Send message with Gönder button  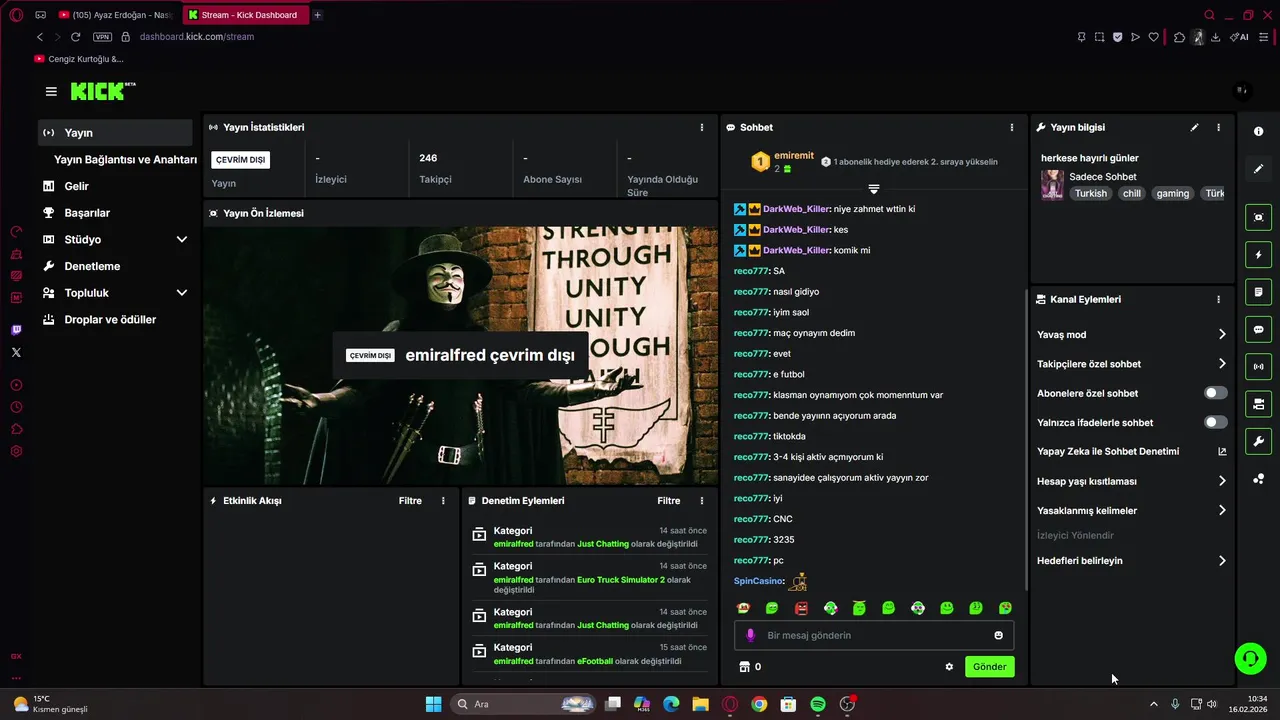[x=989, y=667]
